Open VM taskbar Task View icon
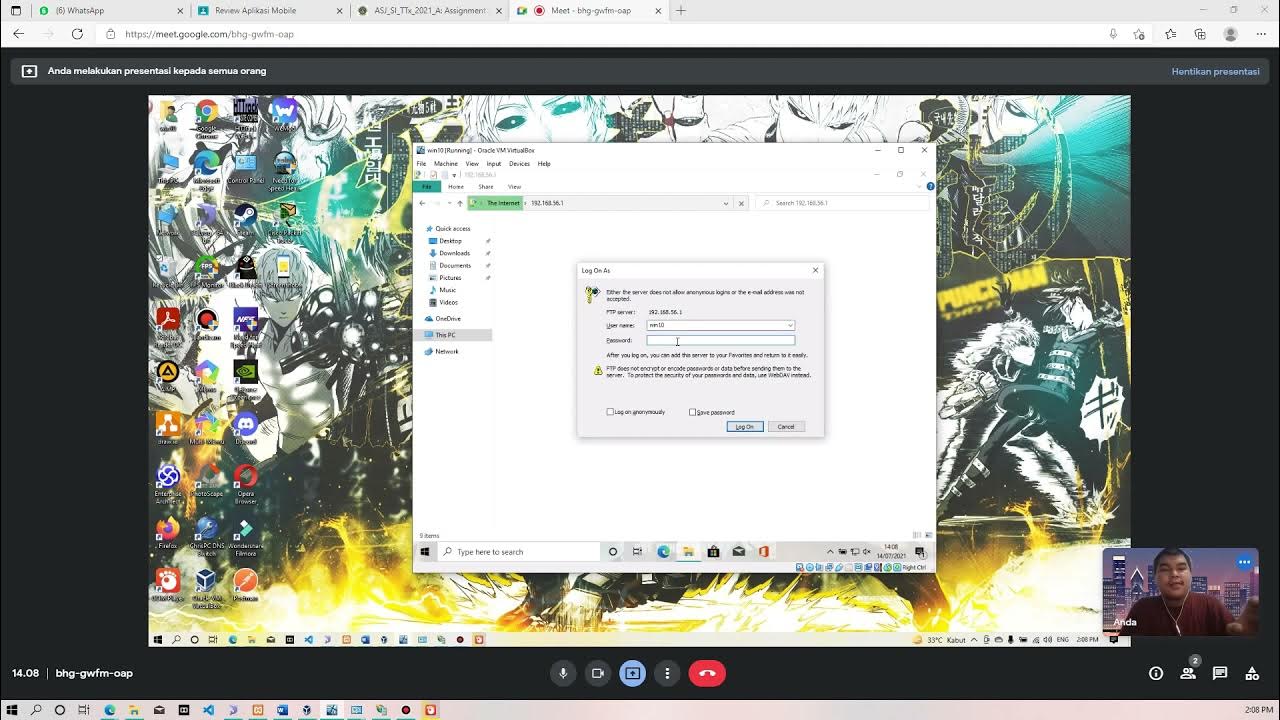 click(x=637, y=551)
